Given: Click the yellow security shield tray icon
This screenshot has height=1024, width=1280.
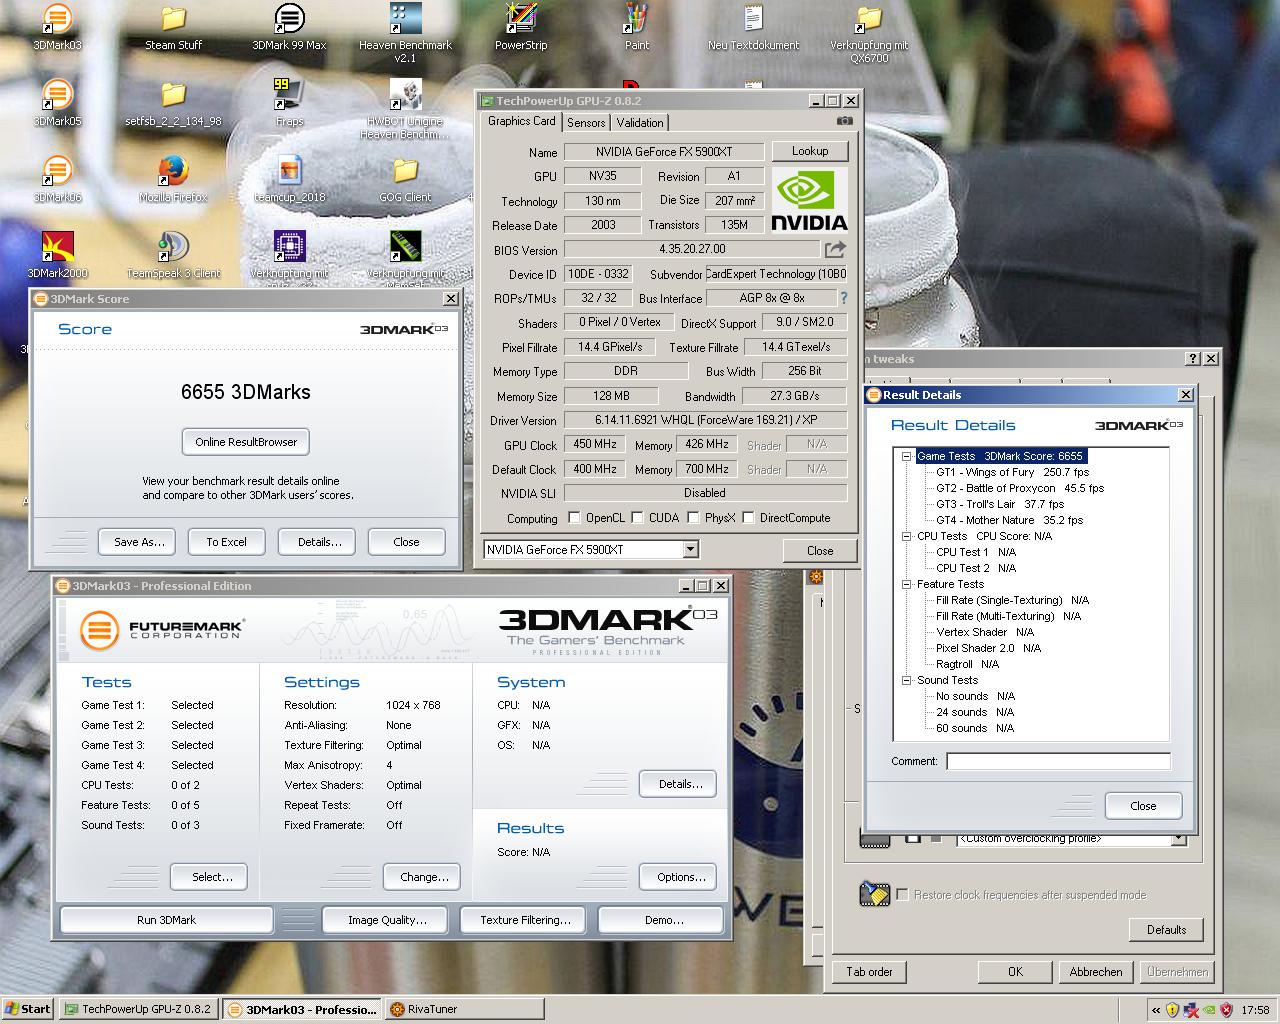Looking at the screenshot, I should coord(1172,1010).
